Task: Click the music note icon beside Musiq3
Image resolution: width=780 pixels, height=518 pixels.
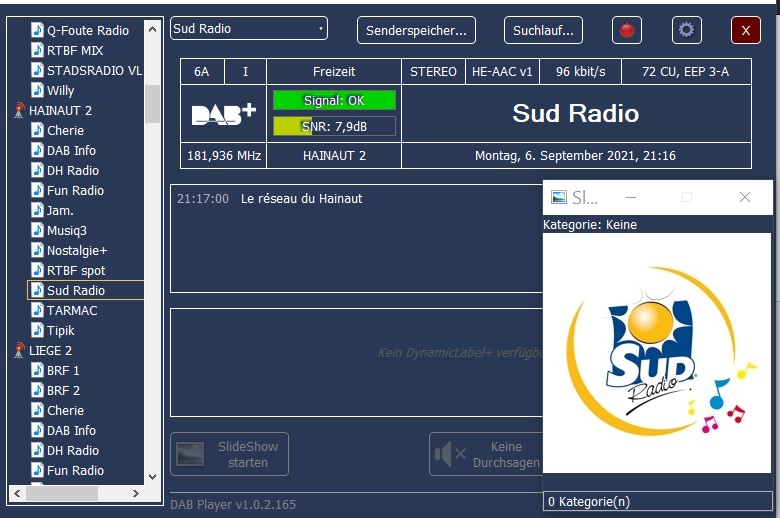Action: click(x=37, y=231)
